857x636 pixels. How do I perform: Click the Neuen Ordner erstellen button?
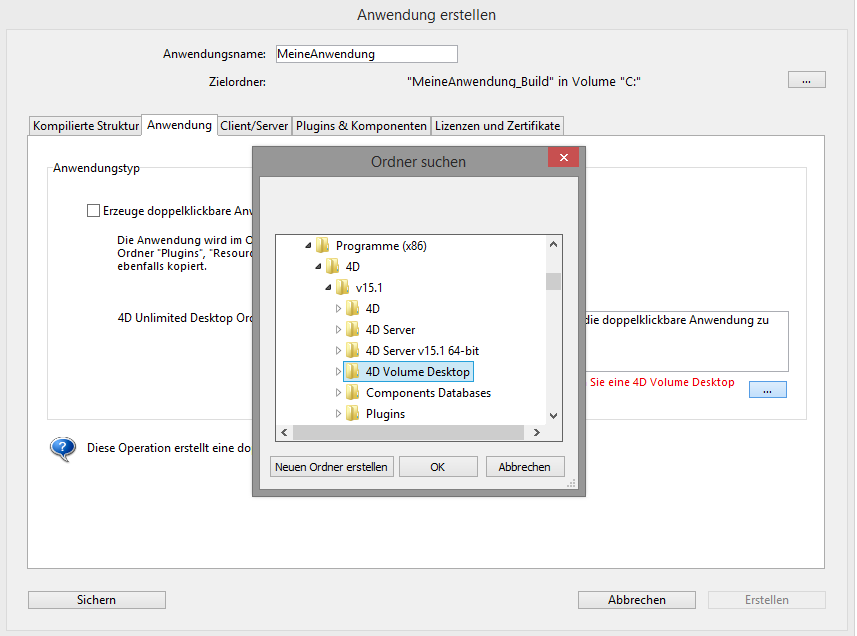pos(331,467)
